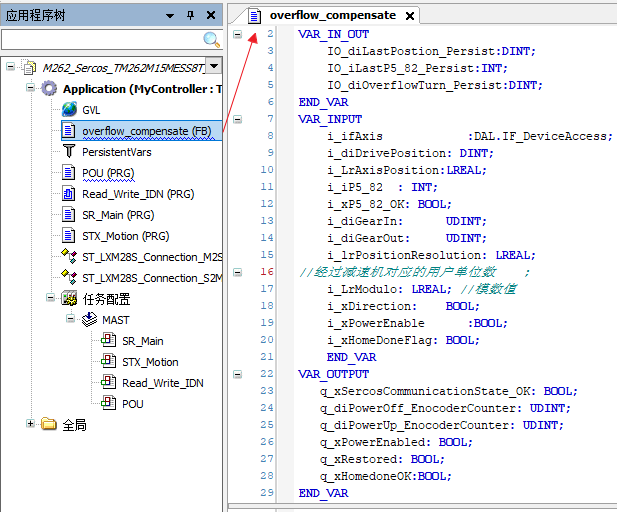This screenshot has height=512, width=617.
Task: Click the MAST task icon
Action: (x=88, y=319)
